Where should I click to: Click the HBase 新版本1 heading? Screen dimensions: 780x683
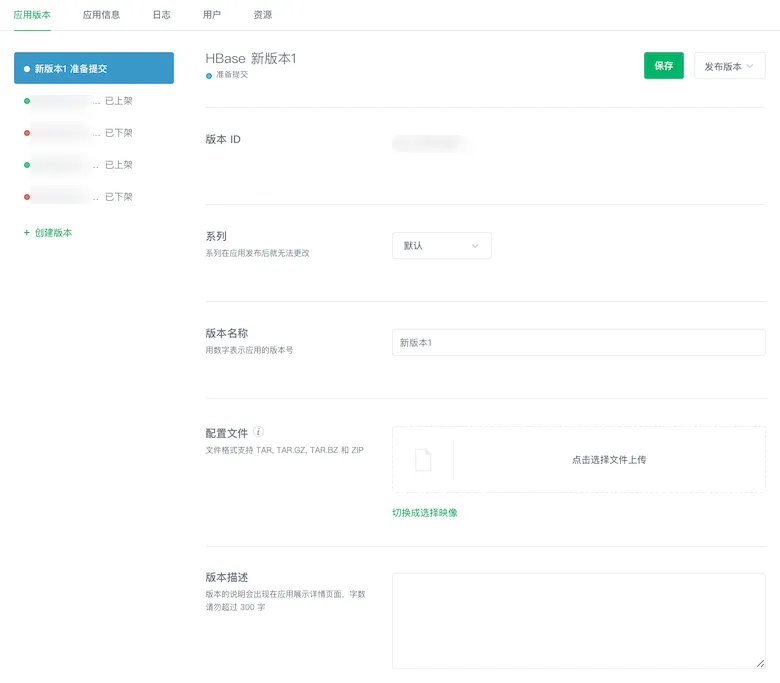(x=251, y=59)
